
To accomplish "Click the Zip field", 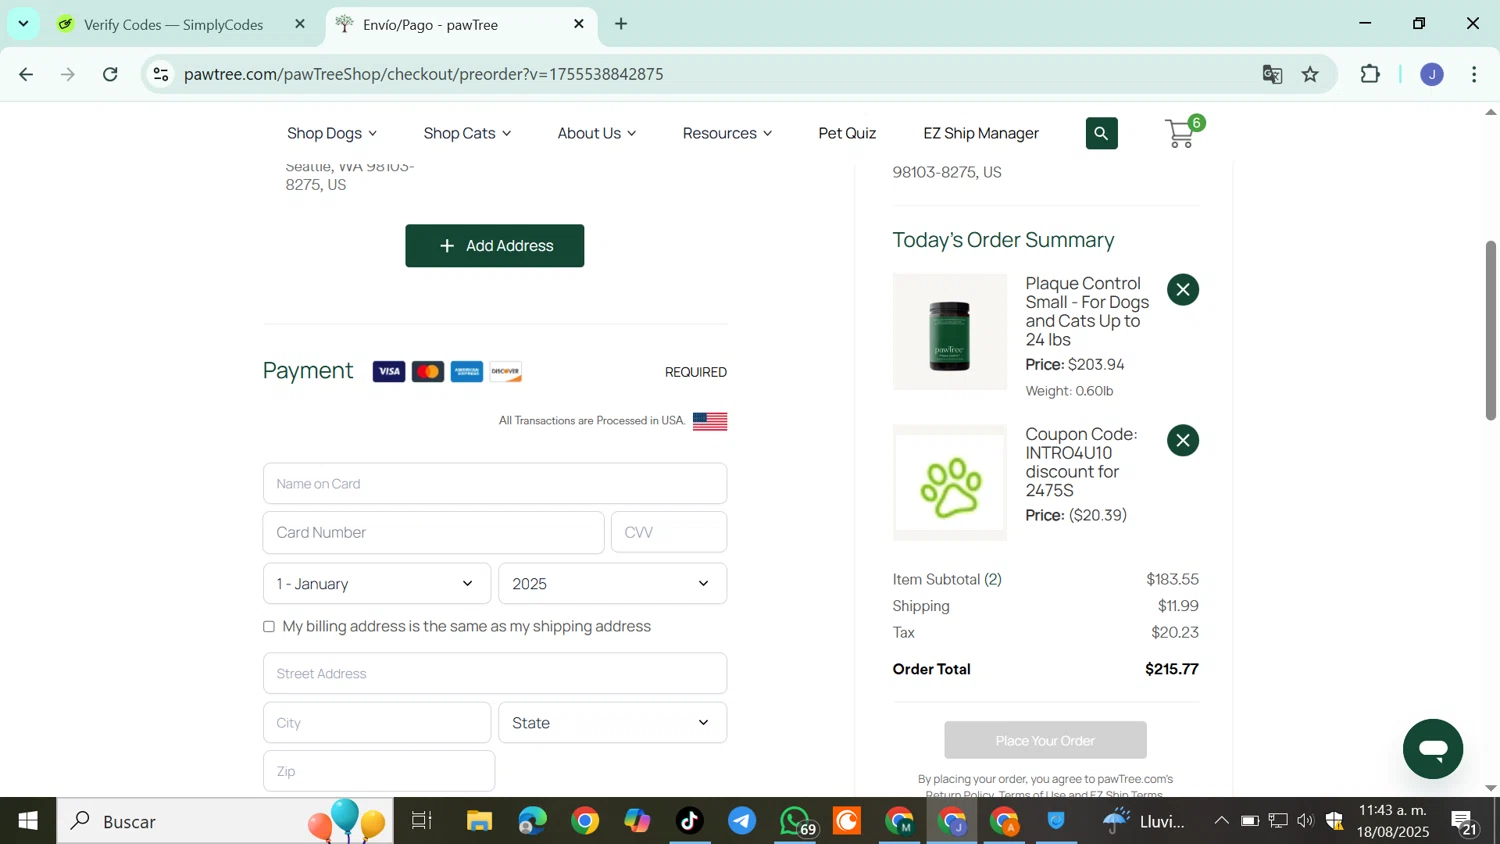I will [x=379, y=772].
